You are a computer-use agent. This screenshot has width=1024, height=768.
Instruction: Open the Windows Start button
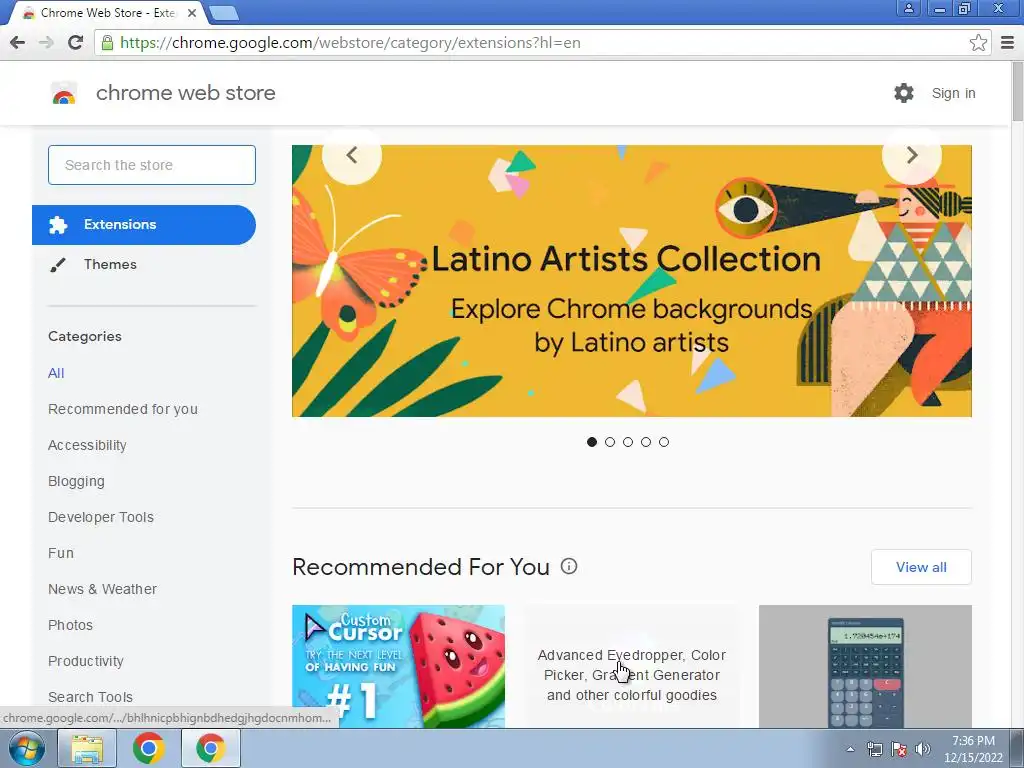[x=25, y=748]
